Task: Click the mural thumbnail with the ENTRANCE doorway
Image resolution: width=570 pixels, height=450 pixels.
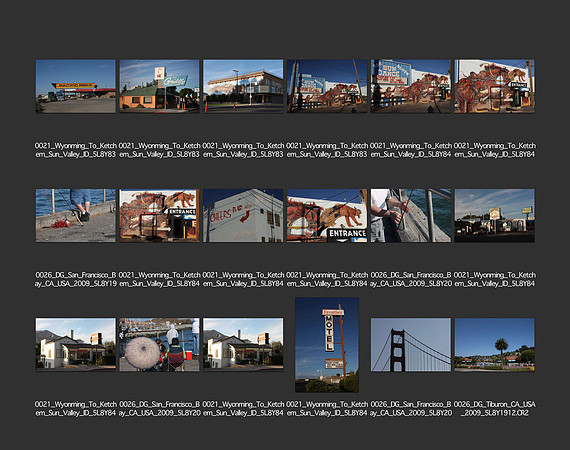Action: 159,215
